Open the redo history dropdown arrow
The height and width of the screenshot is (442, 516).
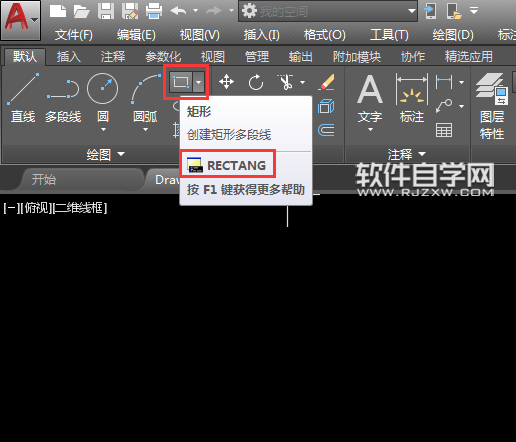pos(231,11)
